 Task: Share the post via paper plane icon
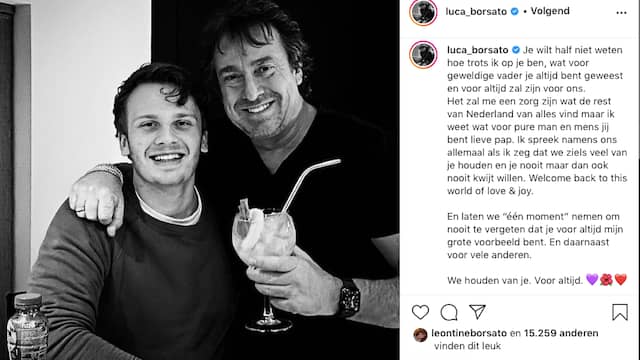tap(477, 312)
